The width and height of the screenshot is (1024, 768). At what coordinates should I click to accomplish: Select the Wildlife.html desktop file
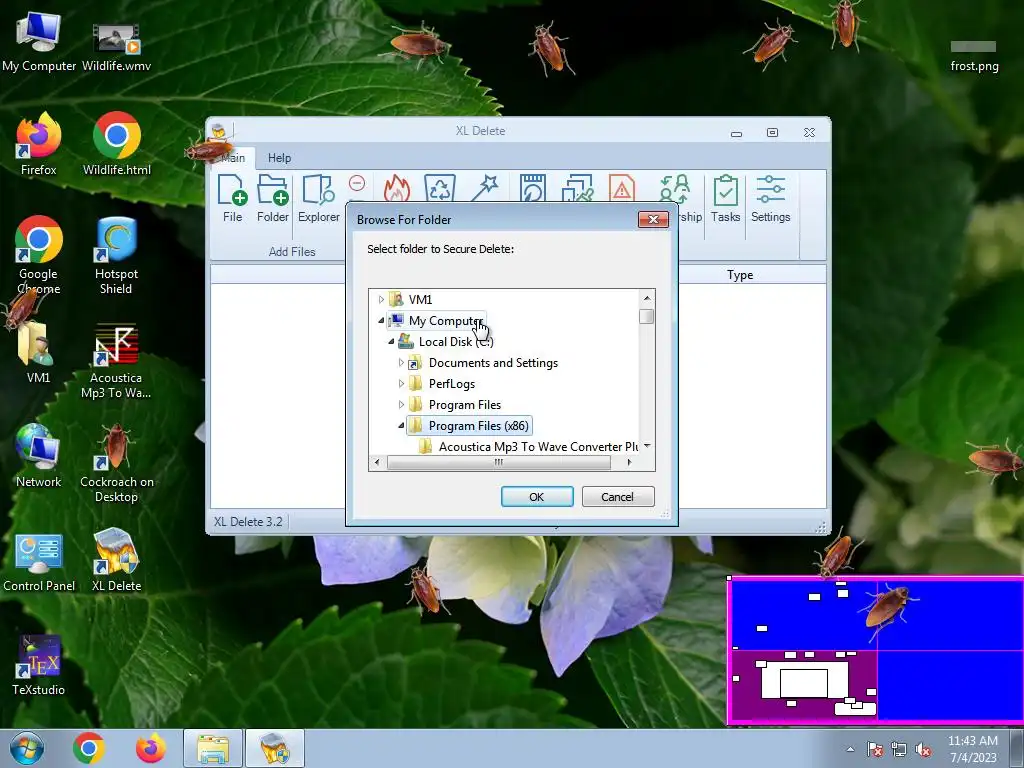point(117,144)
